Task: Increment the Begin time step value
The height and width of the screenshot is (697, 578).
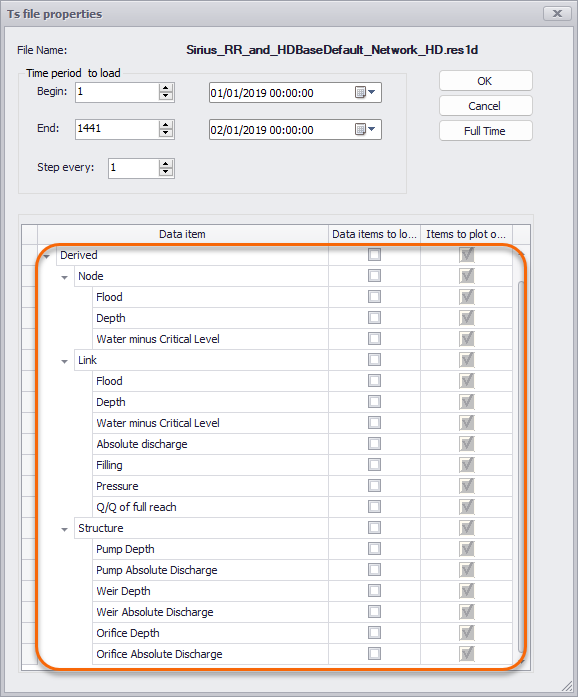Action: tap(166, 88)
